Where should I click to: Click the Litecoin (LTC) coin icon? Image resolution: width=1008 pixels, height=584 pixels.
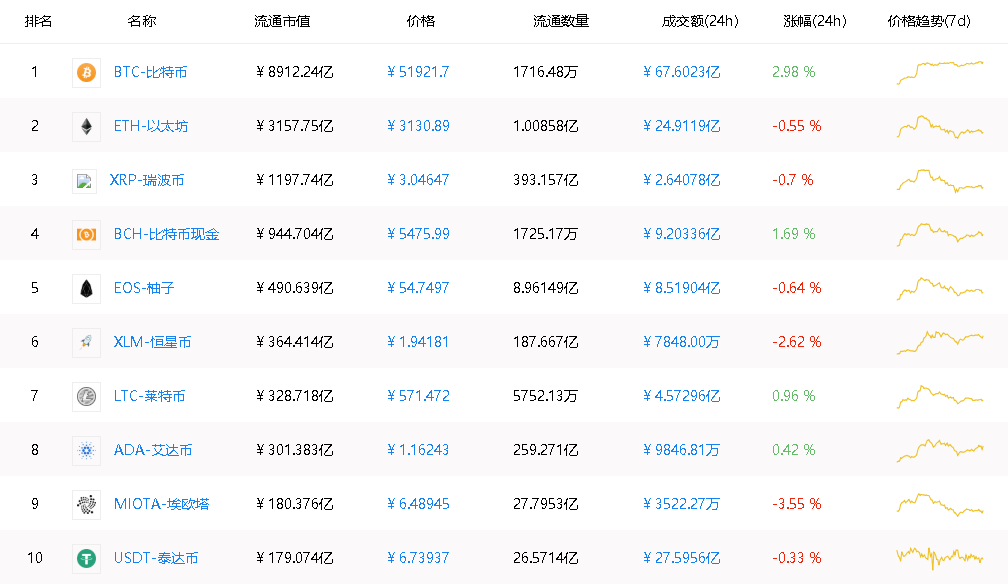(86, 396)
